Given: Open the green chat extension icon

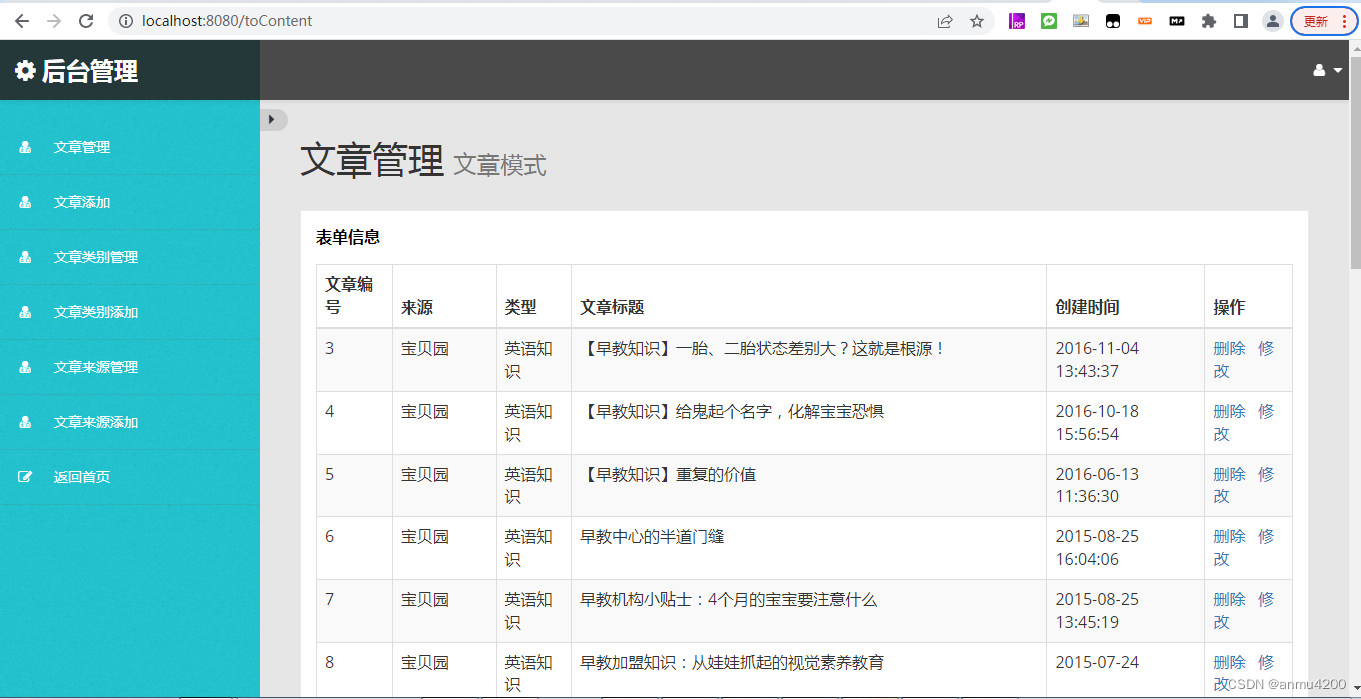Looking at the screenshot, I should pos(1049,21).
